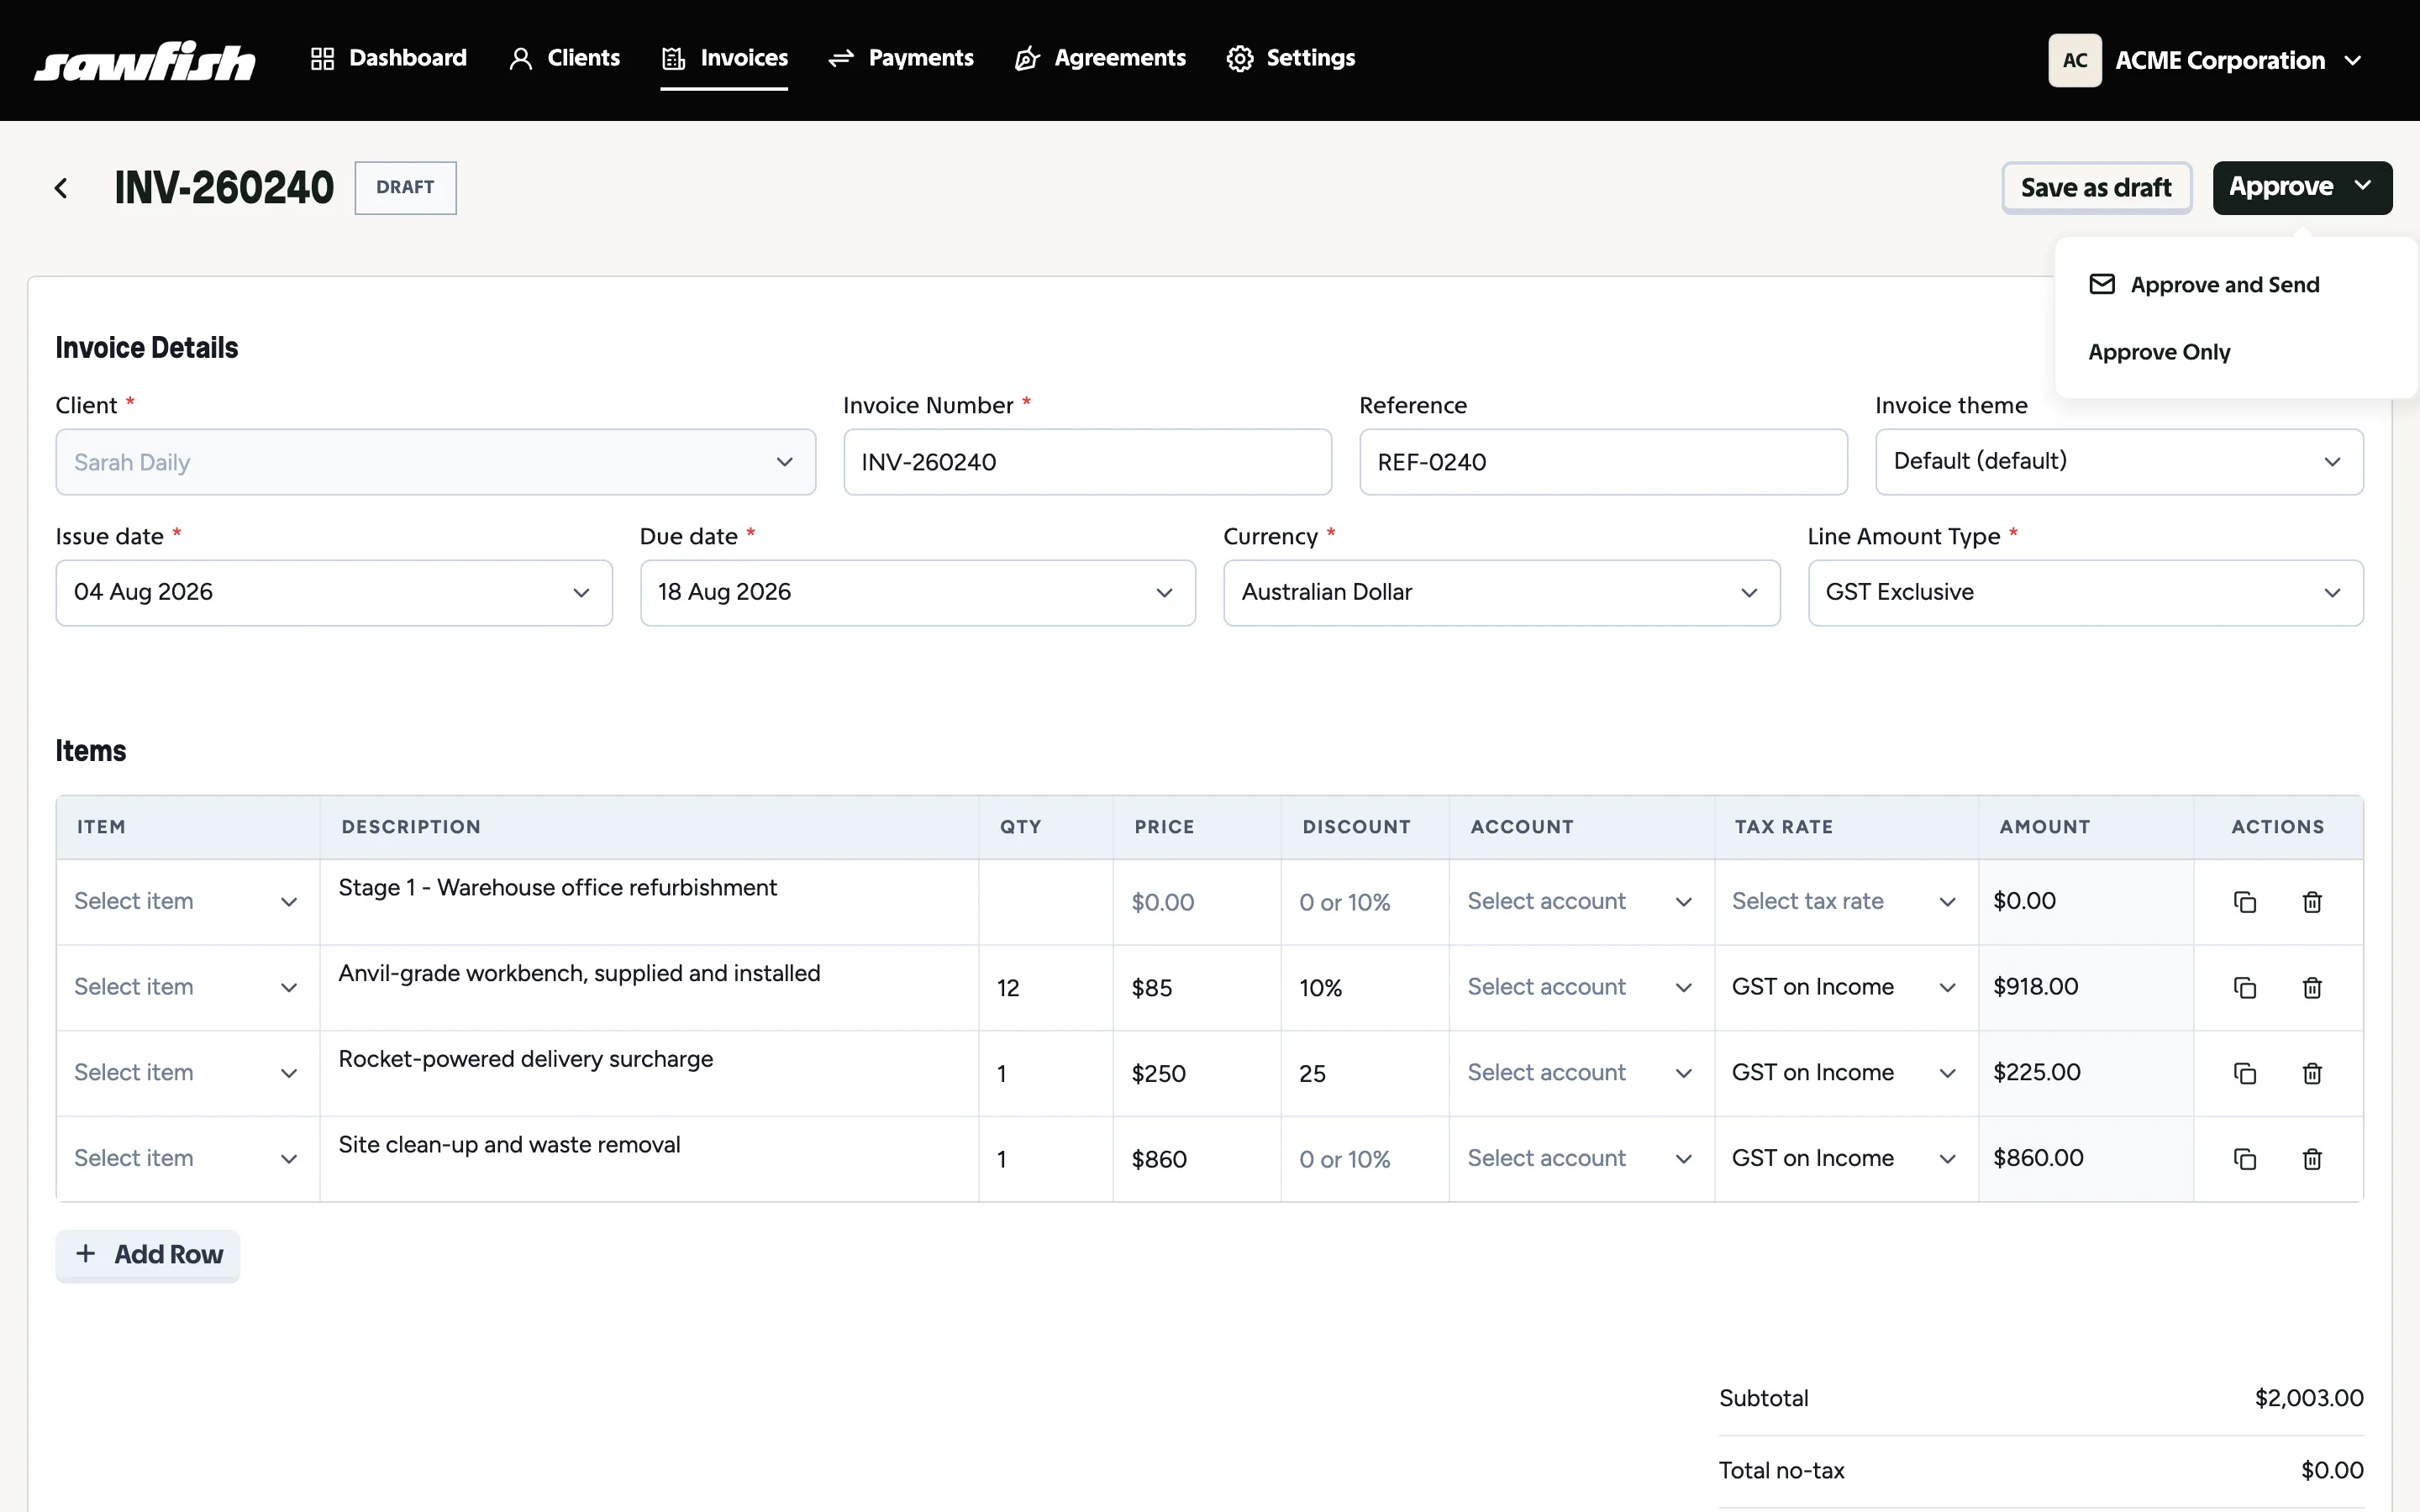Viewport: 2420px width, 1512px height.
Task: Choose Approve and Send from menu
Action: coord(2205,285)
